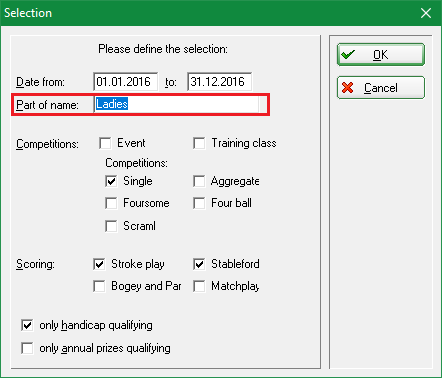
Task: Check the Foursome option
Action: [x=111, y=203]
